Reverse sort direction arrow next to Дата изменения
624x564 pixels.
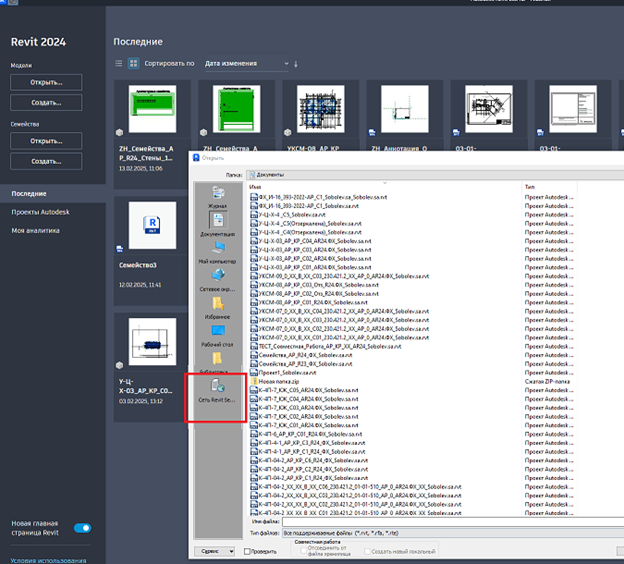(x=296, y=64)
